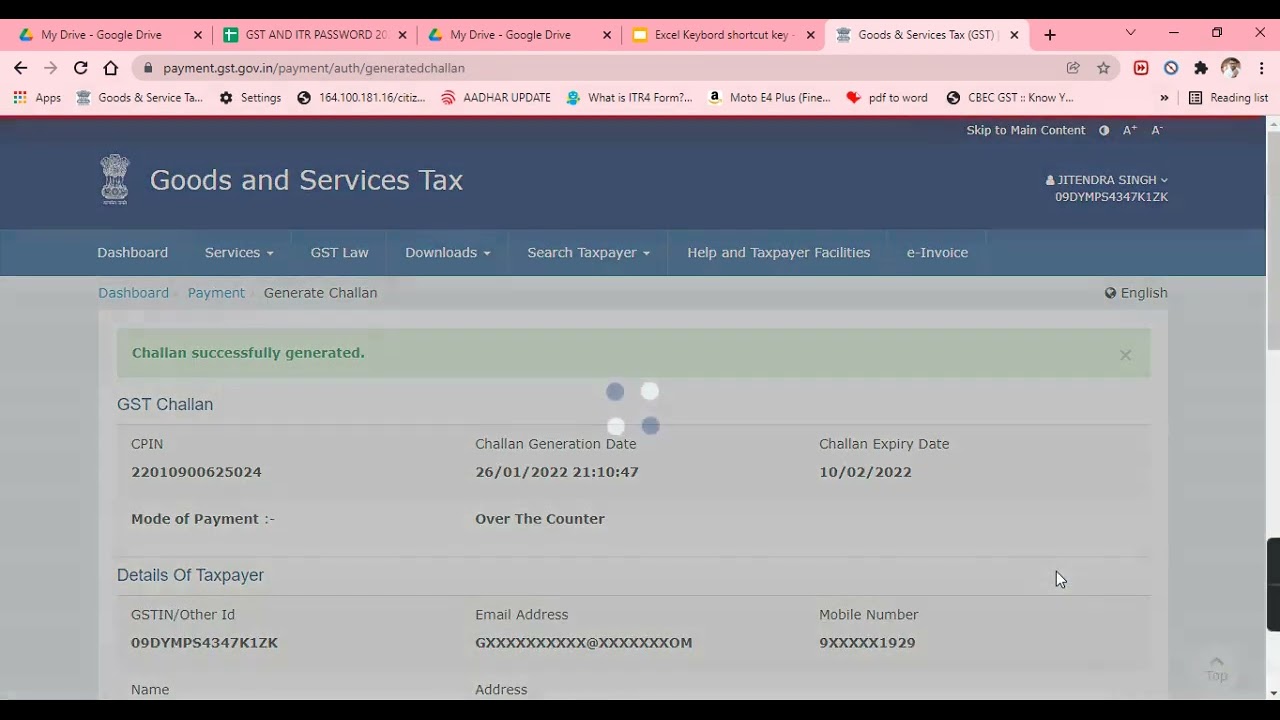Image resolution: width=1280 pixels, height=720 pixels.
Task: Open CBEC GST Know Your bookmark
Action: pyautogui.click(x=1009, y=98)
